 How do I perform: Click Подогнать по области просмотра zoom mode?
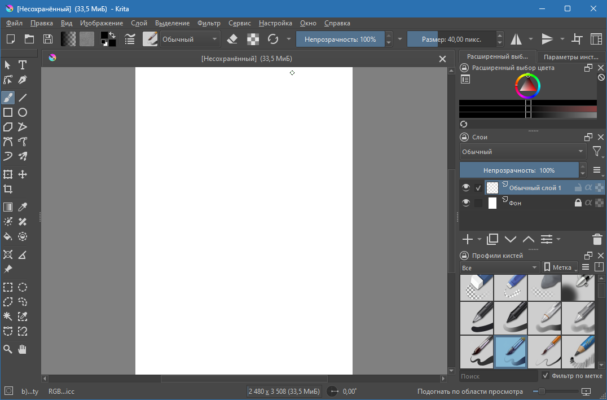click(x=470, y=391)
